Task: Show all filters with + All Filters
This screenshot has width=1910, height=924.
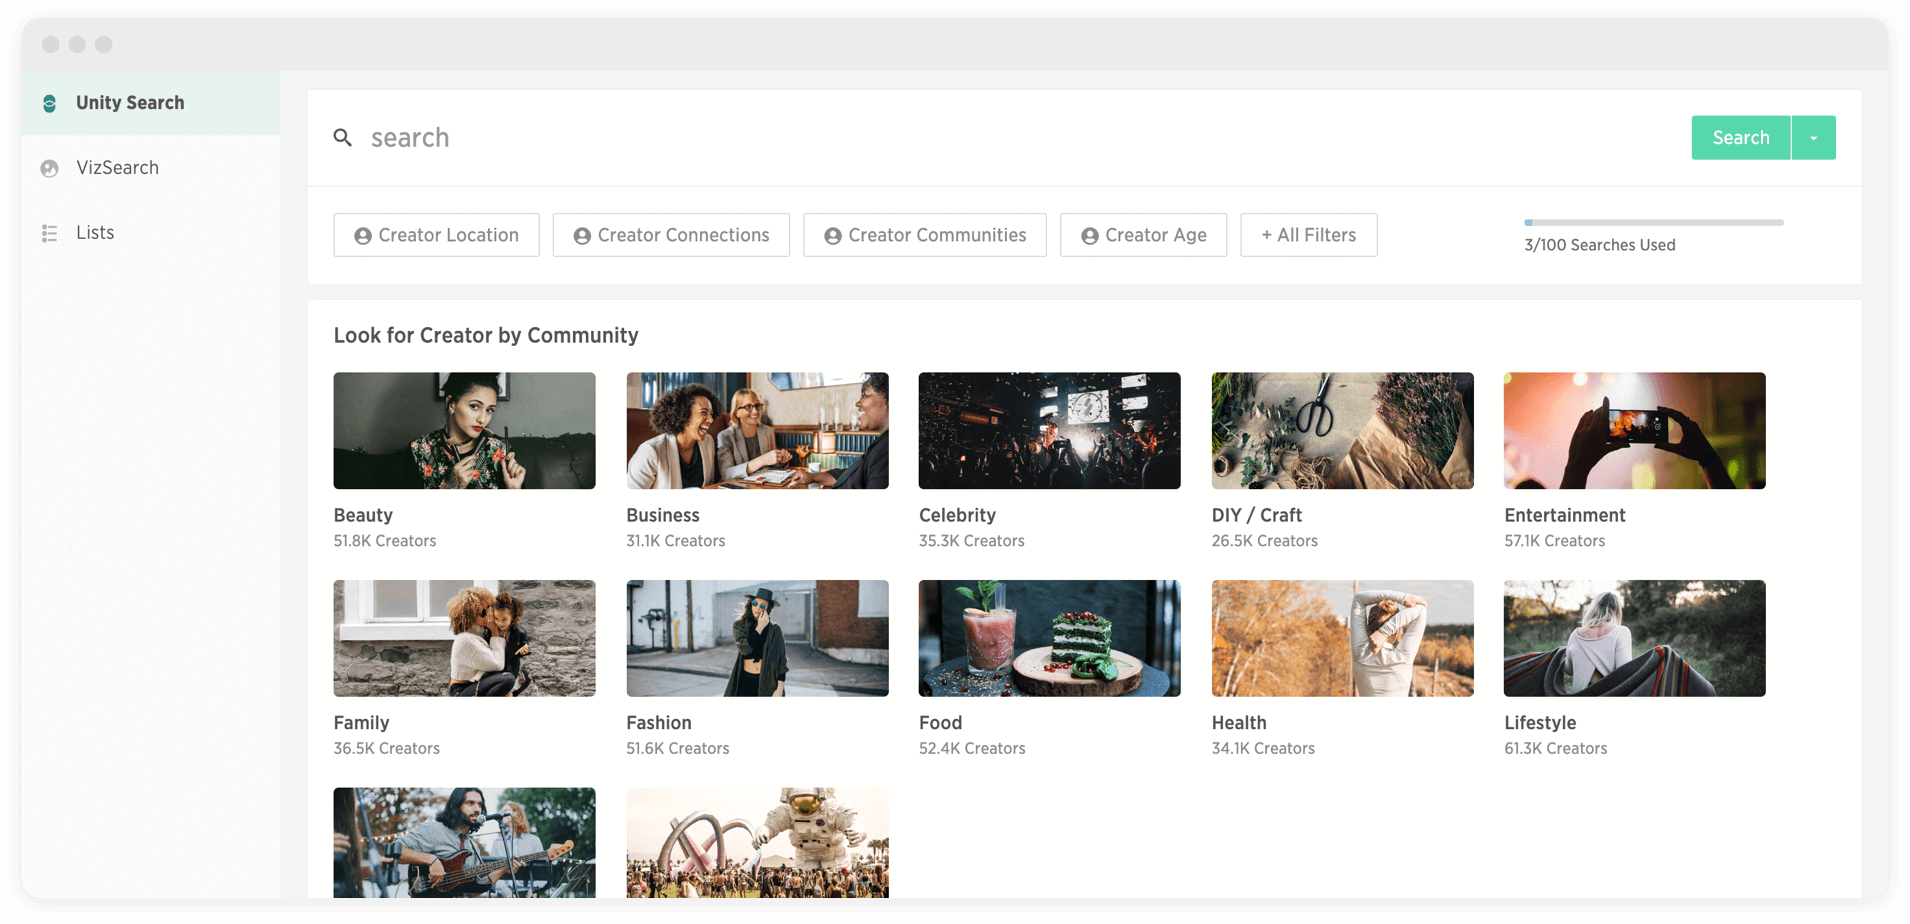Action: point(1309,235)
